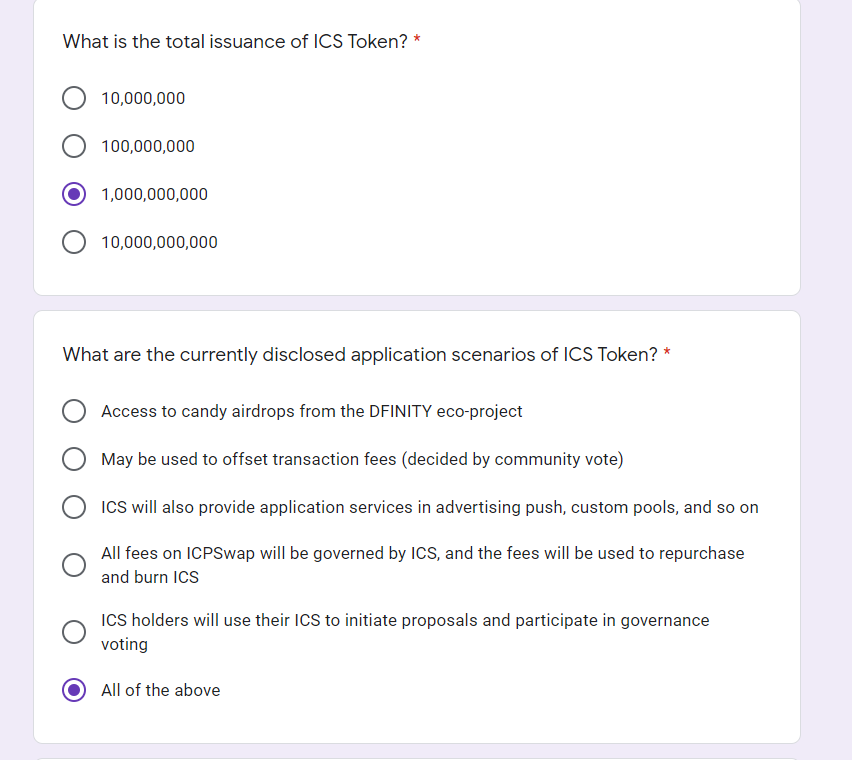Choose the 100,000,000 radio option

(74, 146)
